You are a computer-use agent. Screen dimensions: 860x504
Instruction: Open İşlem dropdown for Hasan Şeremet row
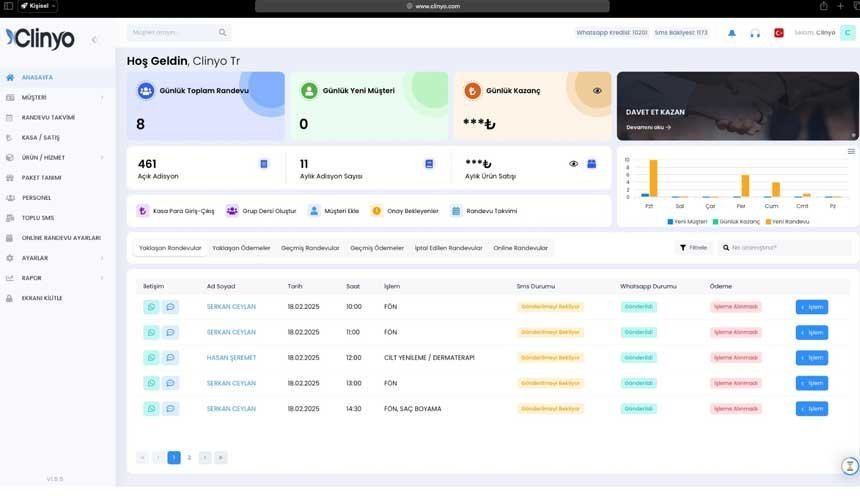[812, 358]
